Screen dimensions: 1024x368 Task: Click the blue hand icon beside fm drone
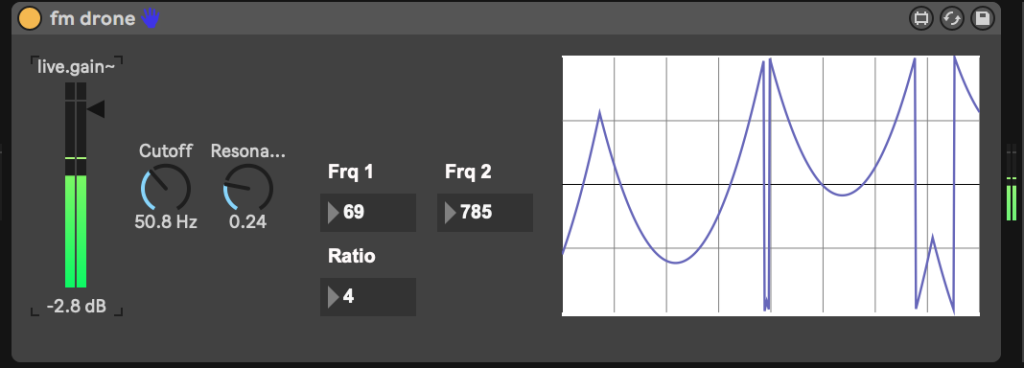(151, 18)
